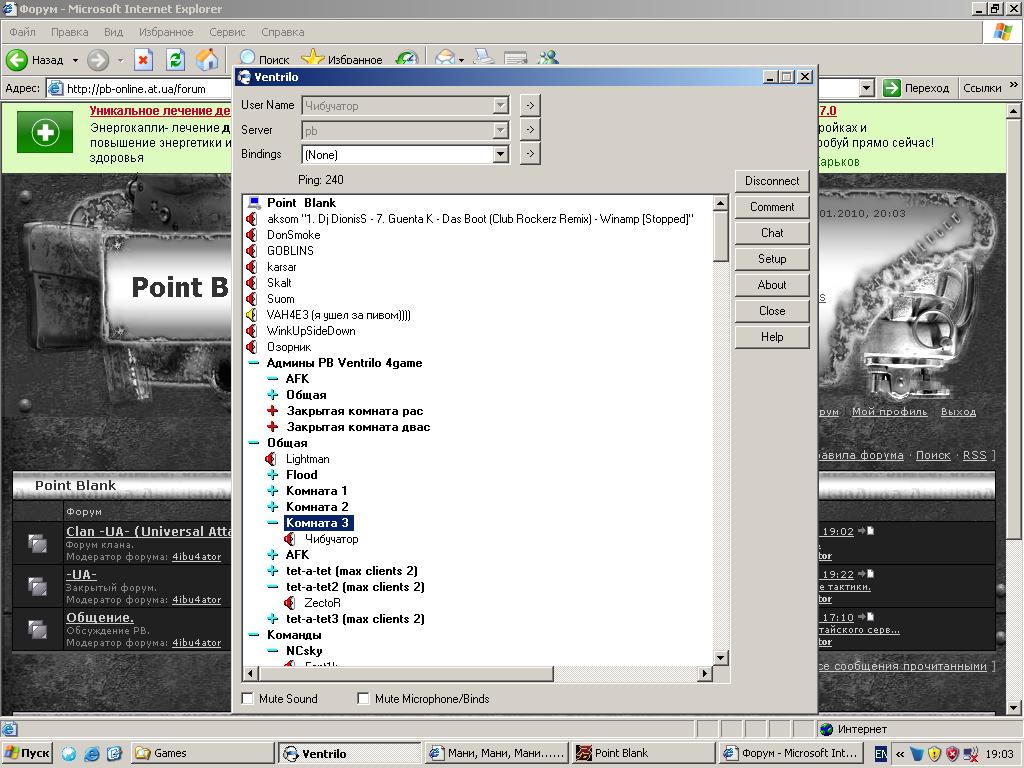The image size is (1024, 768).
Task: Click the Пуск start button in the taskbar
Action: (28, 753)
